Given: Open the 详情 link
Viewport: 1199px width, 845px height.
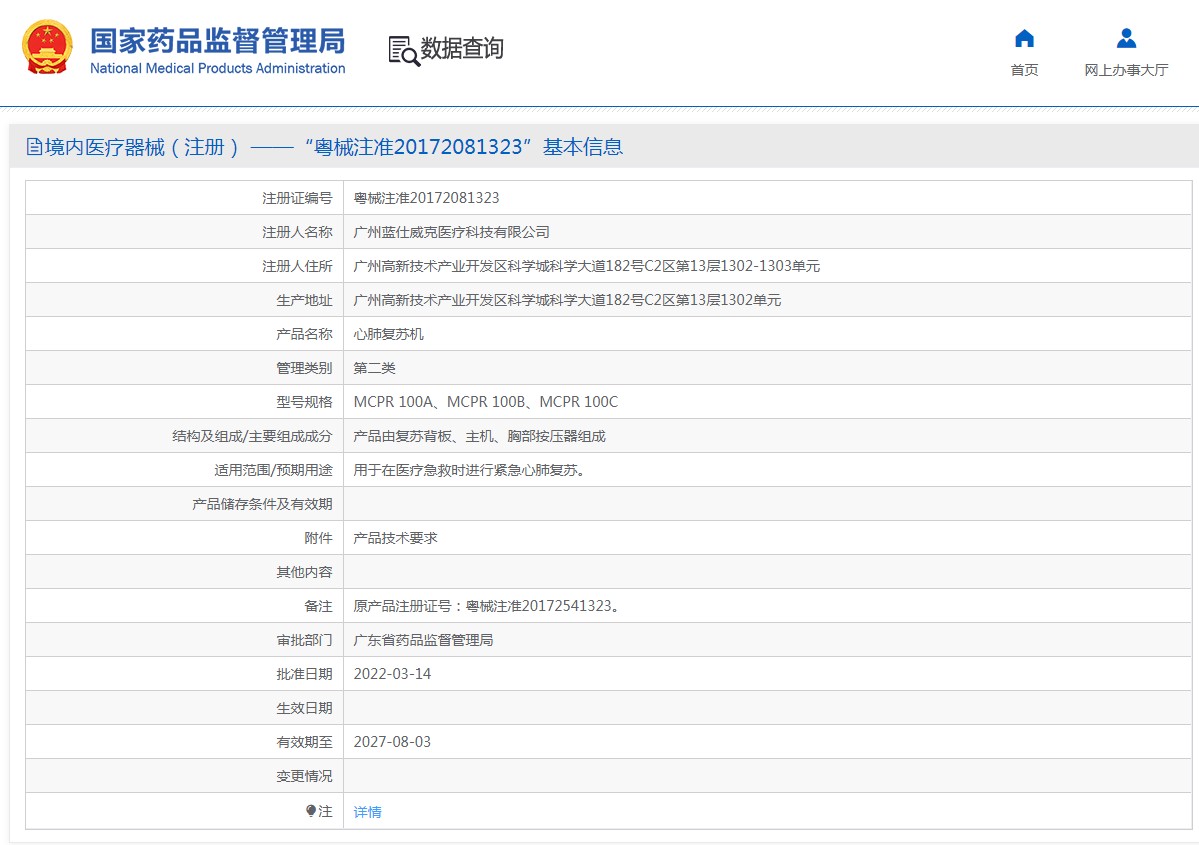Looking at the screenshot, I should tap(367, 811).
